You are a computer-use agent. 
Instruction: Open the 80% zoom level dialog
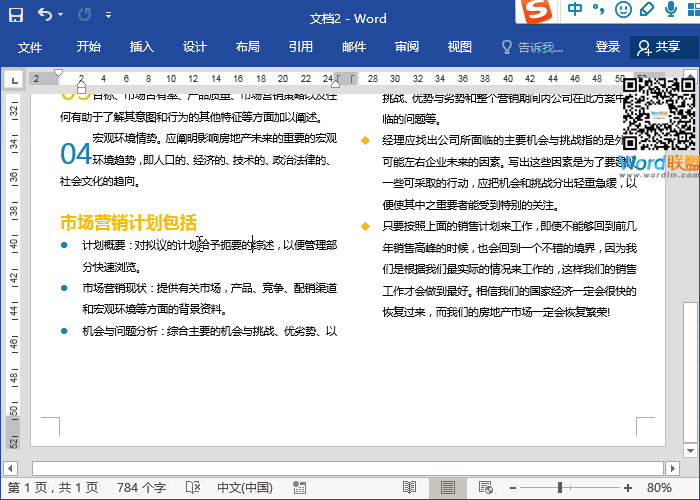(659, 488)
